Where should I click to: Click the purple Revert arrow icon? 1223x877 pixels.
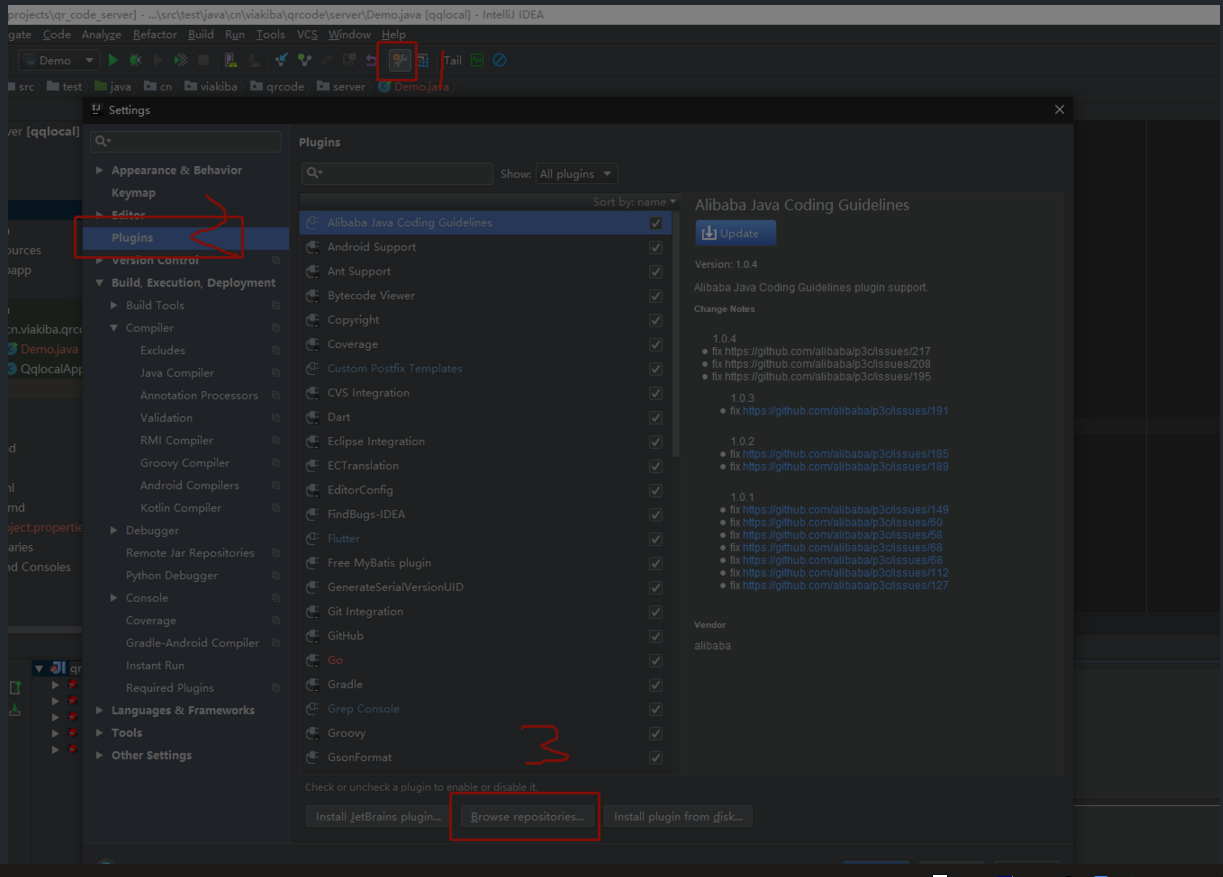tap(370, 60)
